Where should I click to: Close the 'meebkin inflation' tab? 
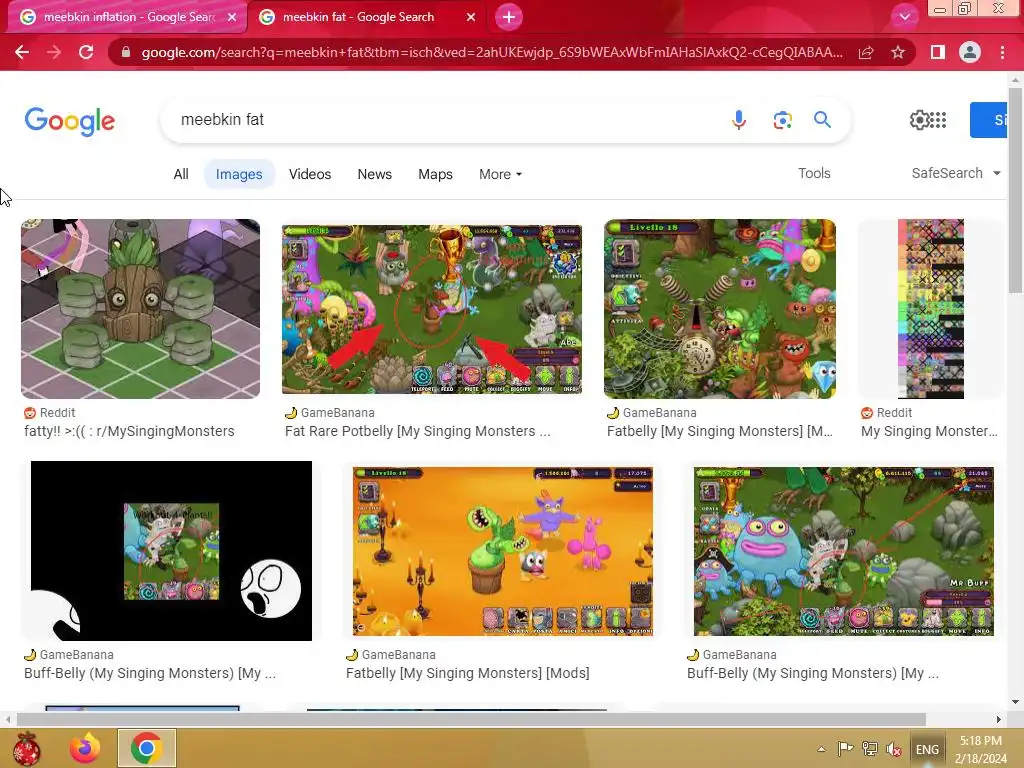232,18
